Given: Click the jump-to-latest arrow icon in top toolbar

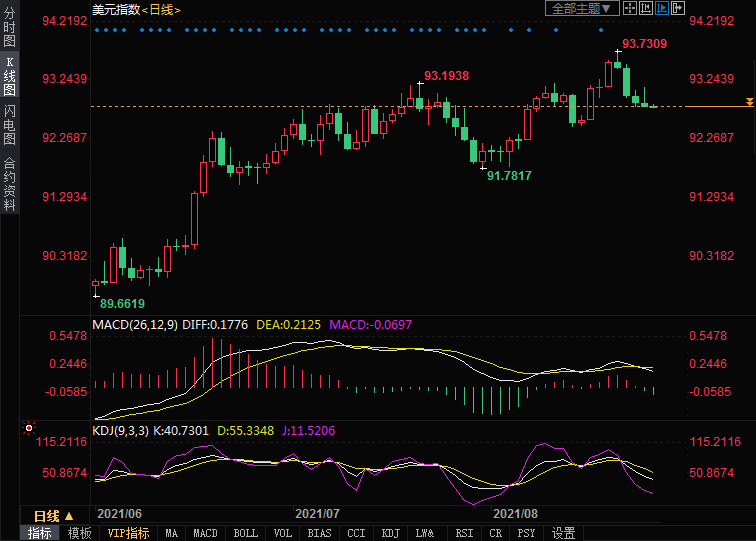Looking at the screenshot, I should pos(678,9).
